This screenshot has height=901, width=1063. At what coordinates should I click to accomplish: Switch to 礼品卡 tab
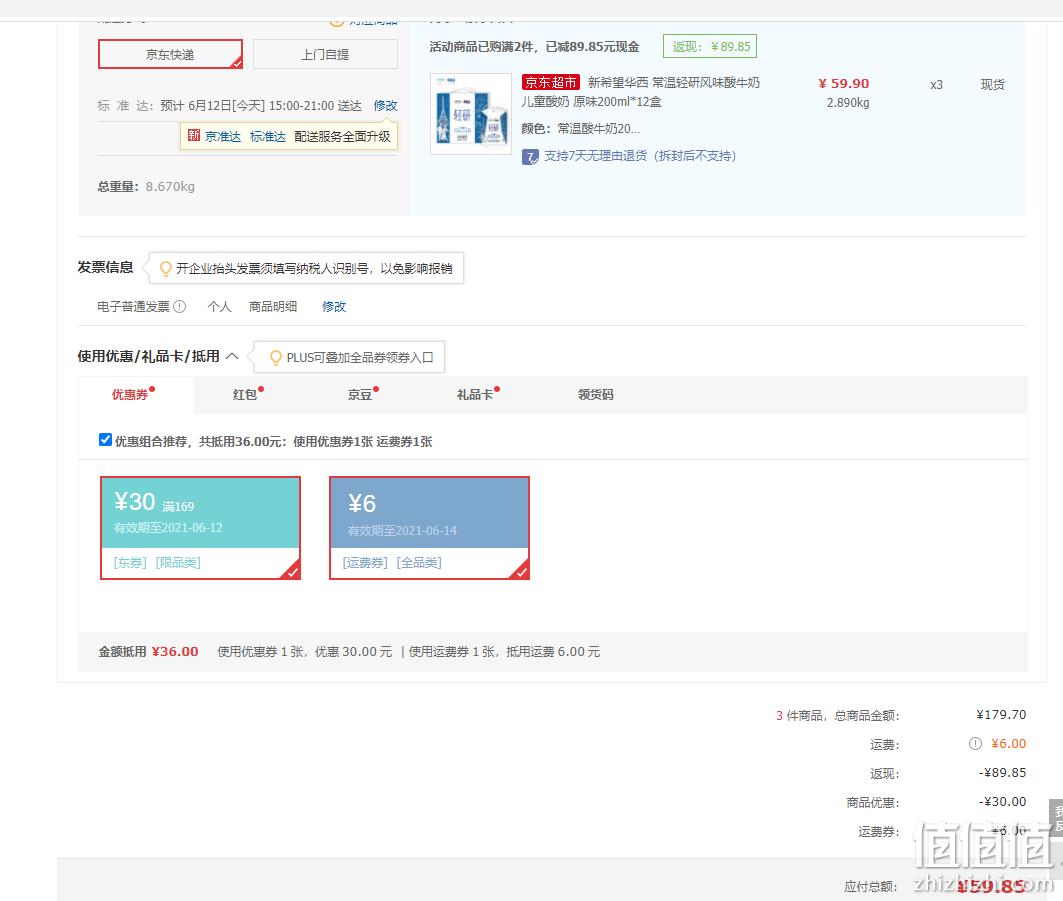coord(474,395)
